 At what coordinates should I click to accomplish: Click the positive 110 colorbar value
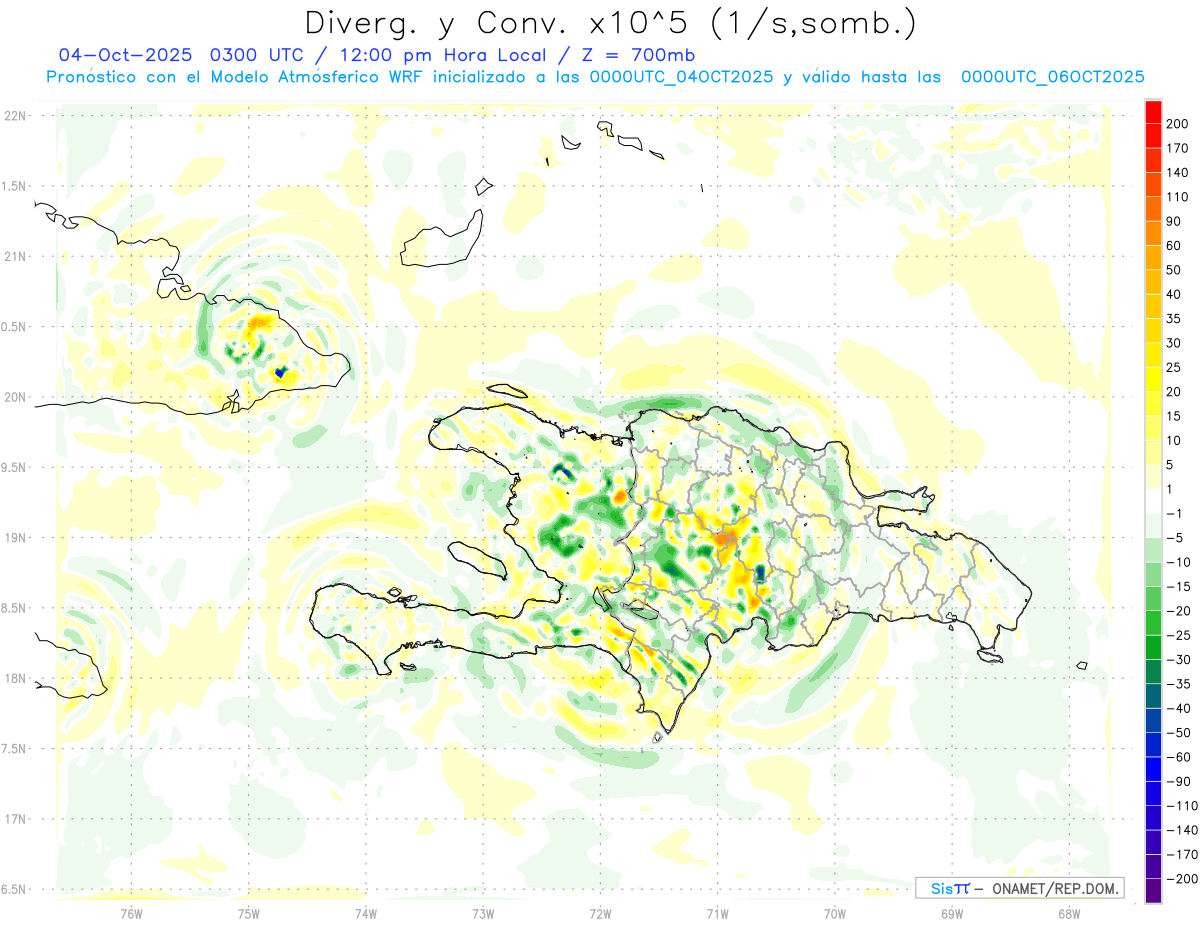1177,197
